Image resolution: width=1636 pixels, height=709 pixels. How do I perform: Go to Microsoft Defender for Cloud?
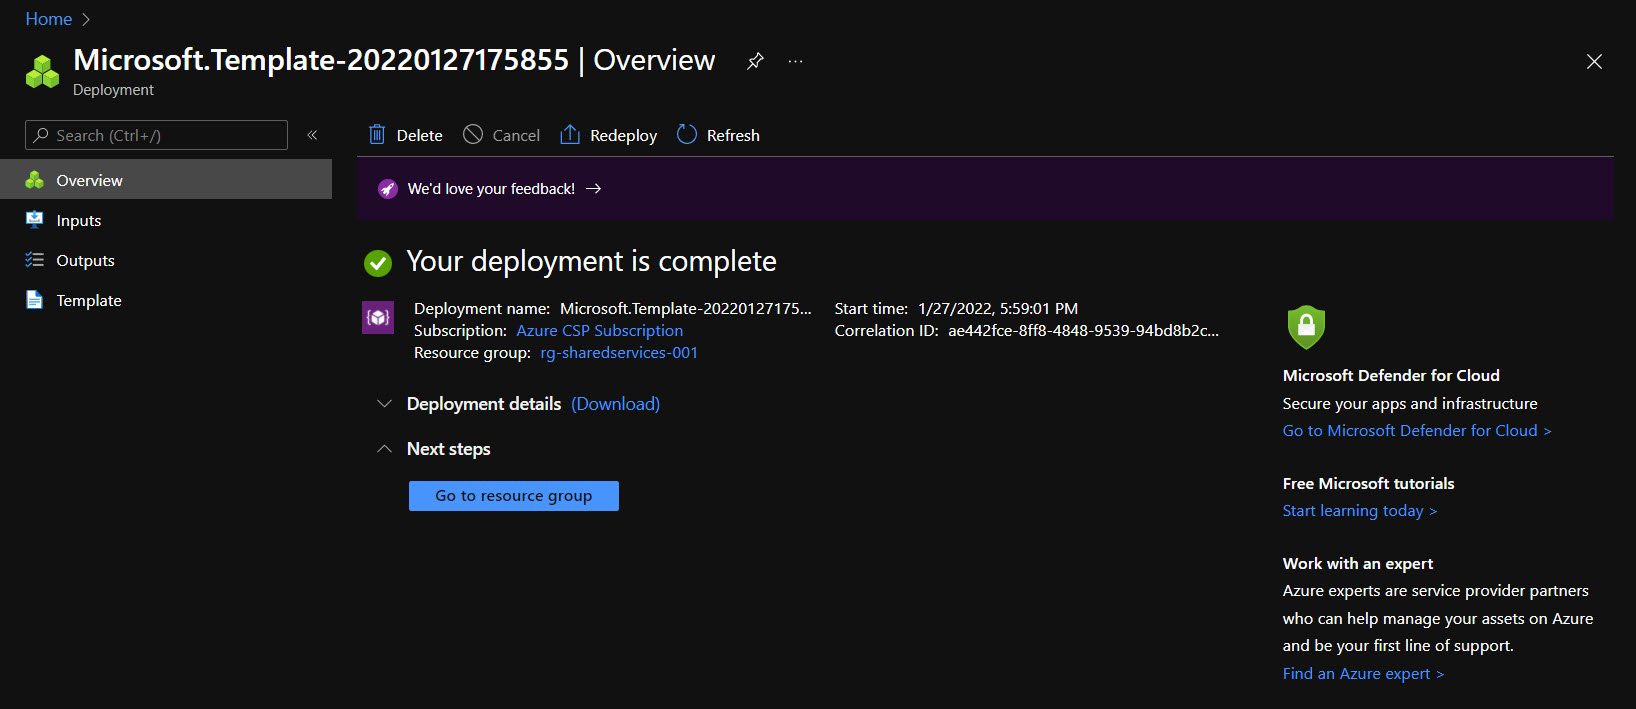click(x=1417, y=431)
